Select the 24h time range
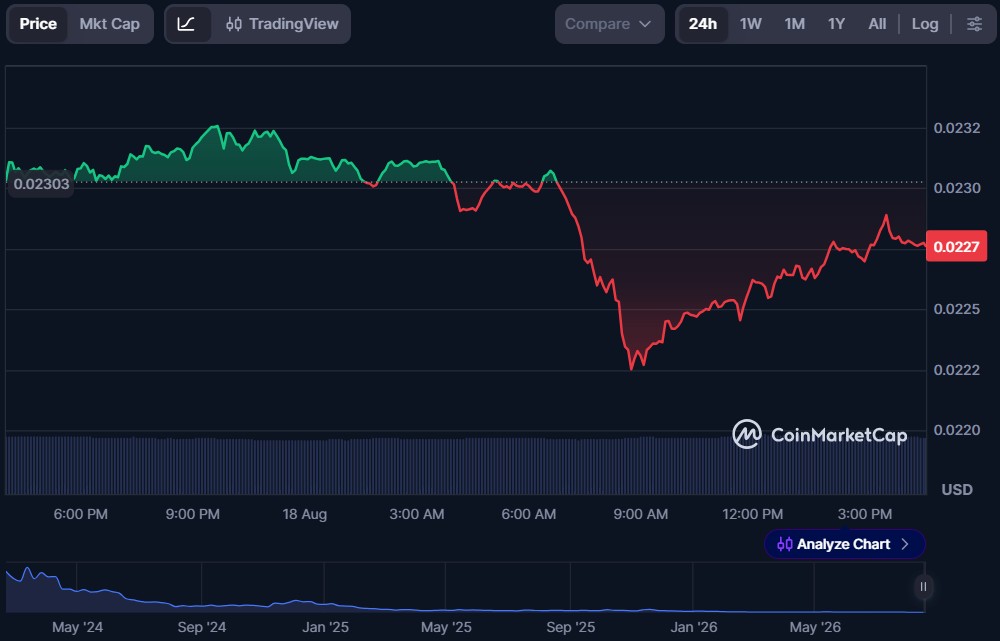1000x641 pixels. [703, 24]
